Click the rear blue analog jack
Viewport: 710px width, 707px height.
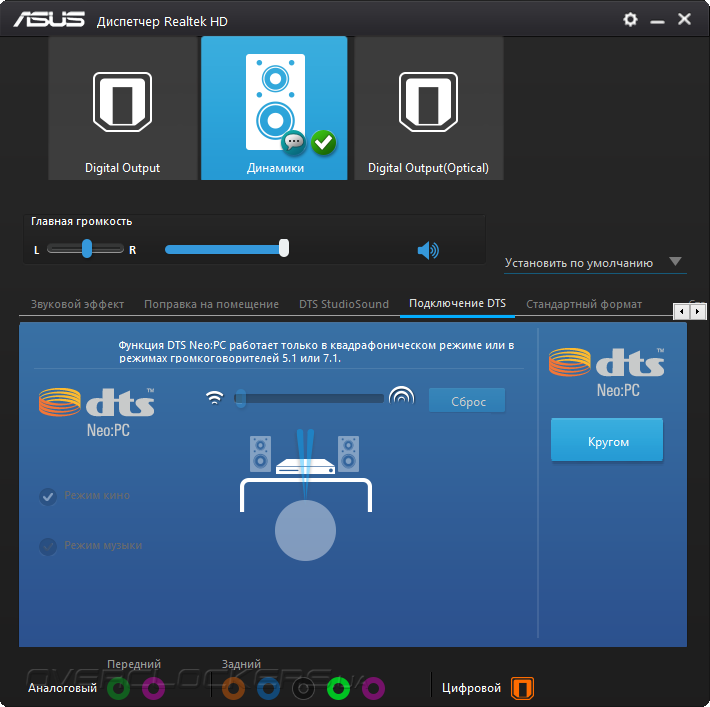(269, 688)
